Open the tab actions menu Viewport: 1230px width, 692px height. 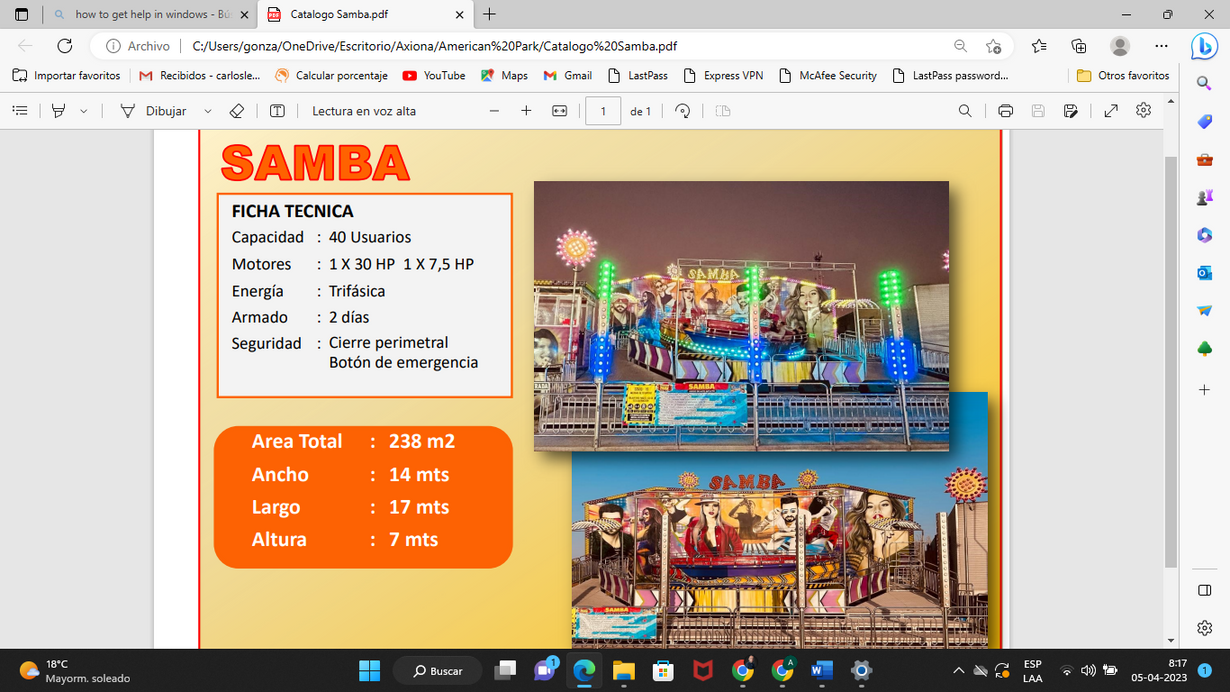(21, 15)
